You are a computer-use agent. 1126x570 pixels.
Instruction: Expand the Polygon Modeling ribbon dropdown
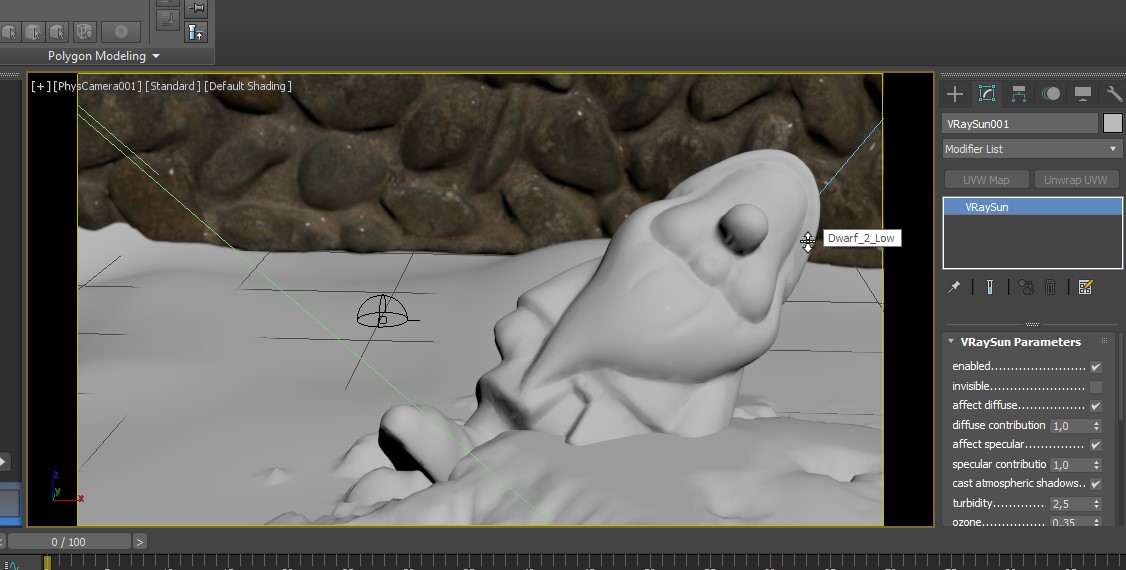pos(155,56)
